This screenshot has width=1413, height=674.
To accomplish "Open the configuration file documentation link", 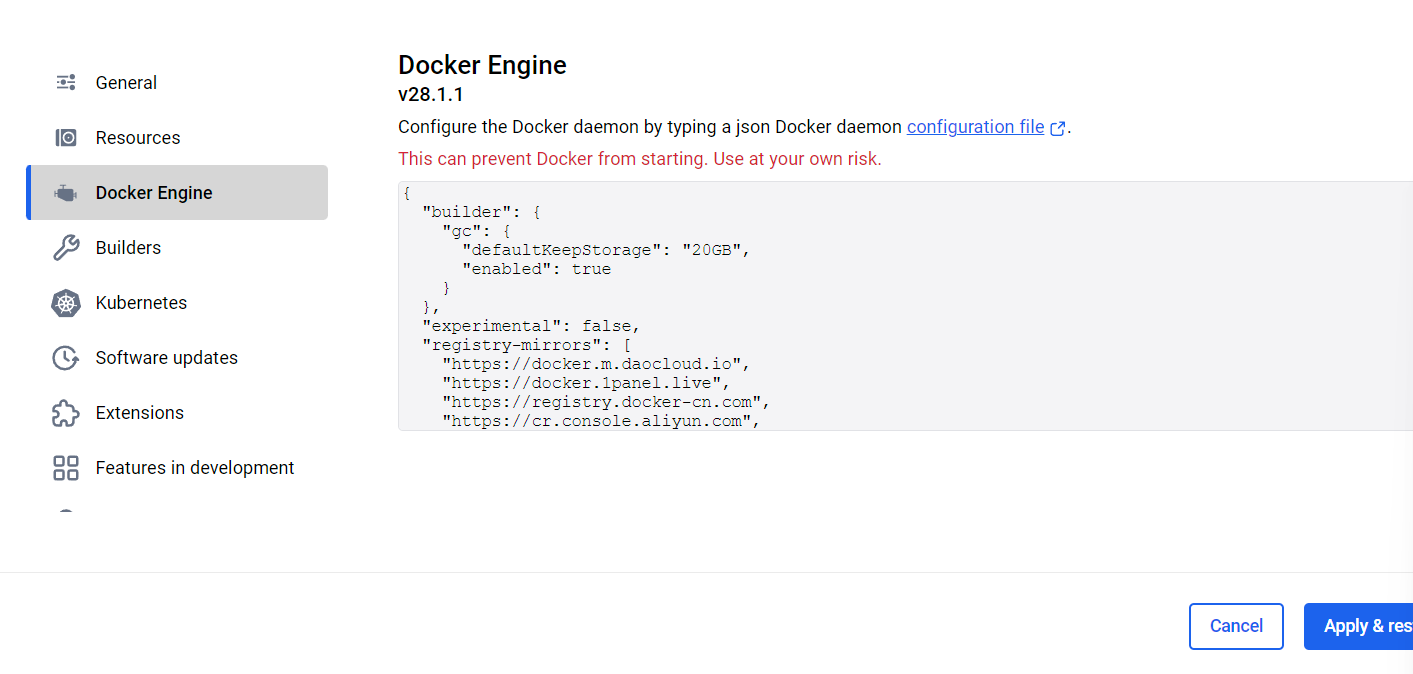I will click(x=974, y=127).
